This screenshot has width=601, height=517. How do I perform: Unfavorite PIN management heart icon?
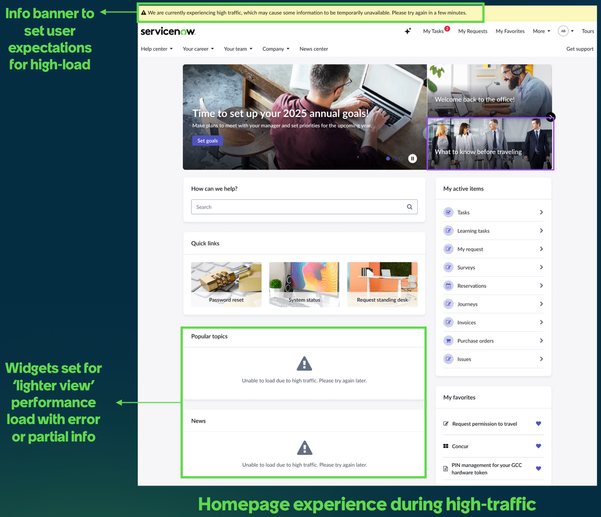click(x=539, y=468)
